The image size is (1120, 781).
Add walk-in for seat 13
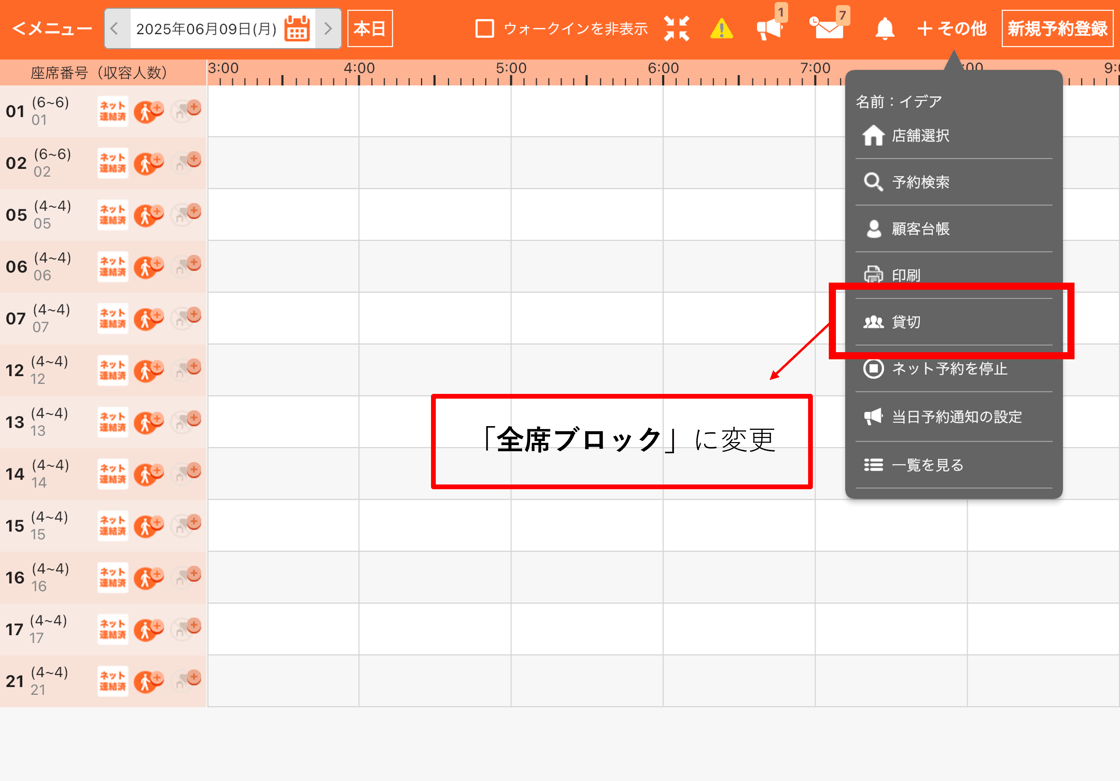[149, 422]
